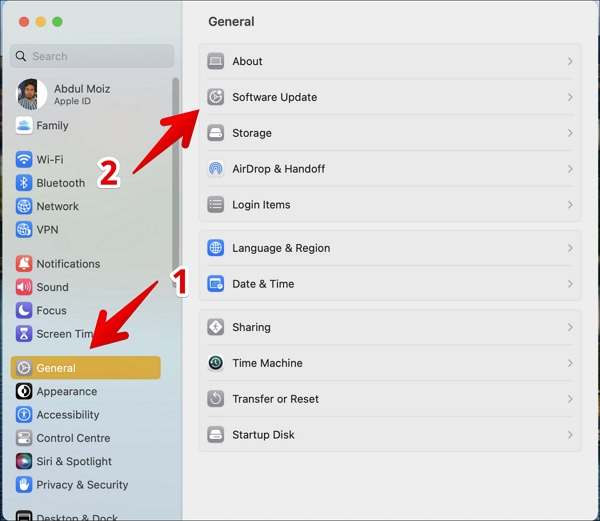This screenshot has height=521, width=600.
Task: Click the AirDrop & Handoff icon
Action: click(x=215, y=169)
